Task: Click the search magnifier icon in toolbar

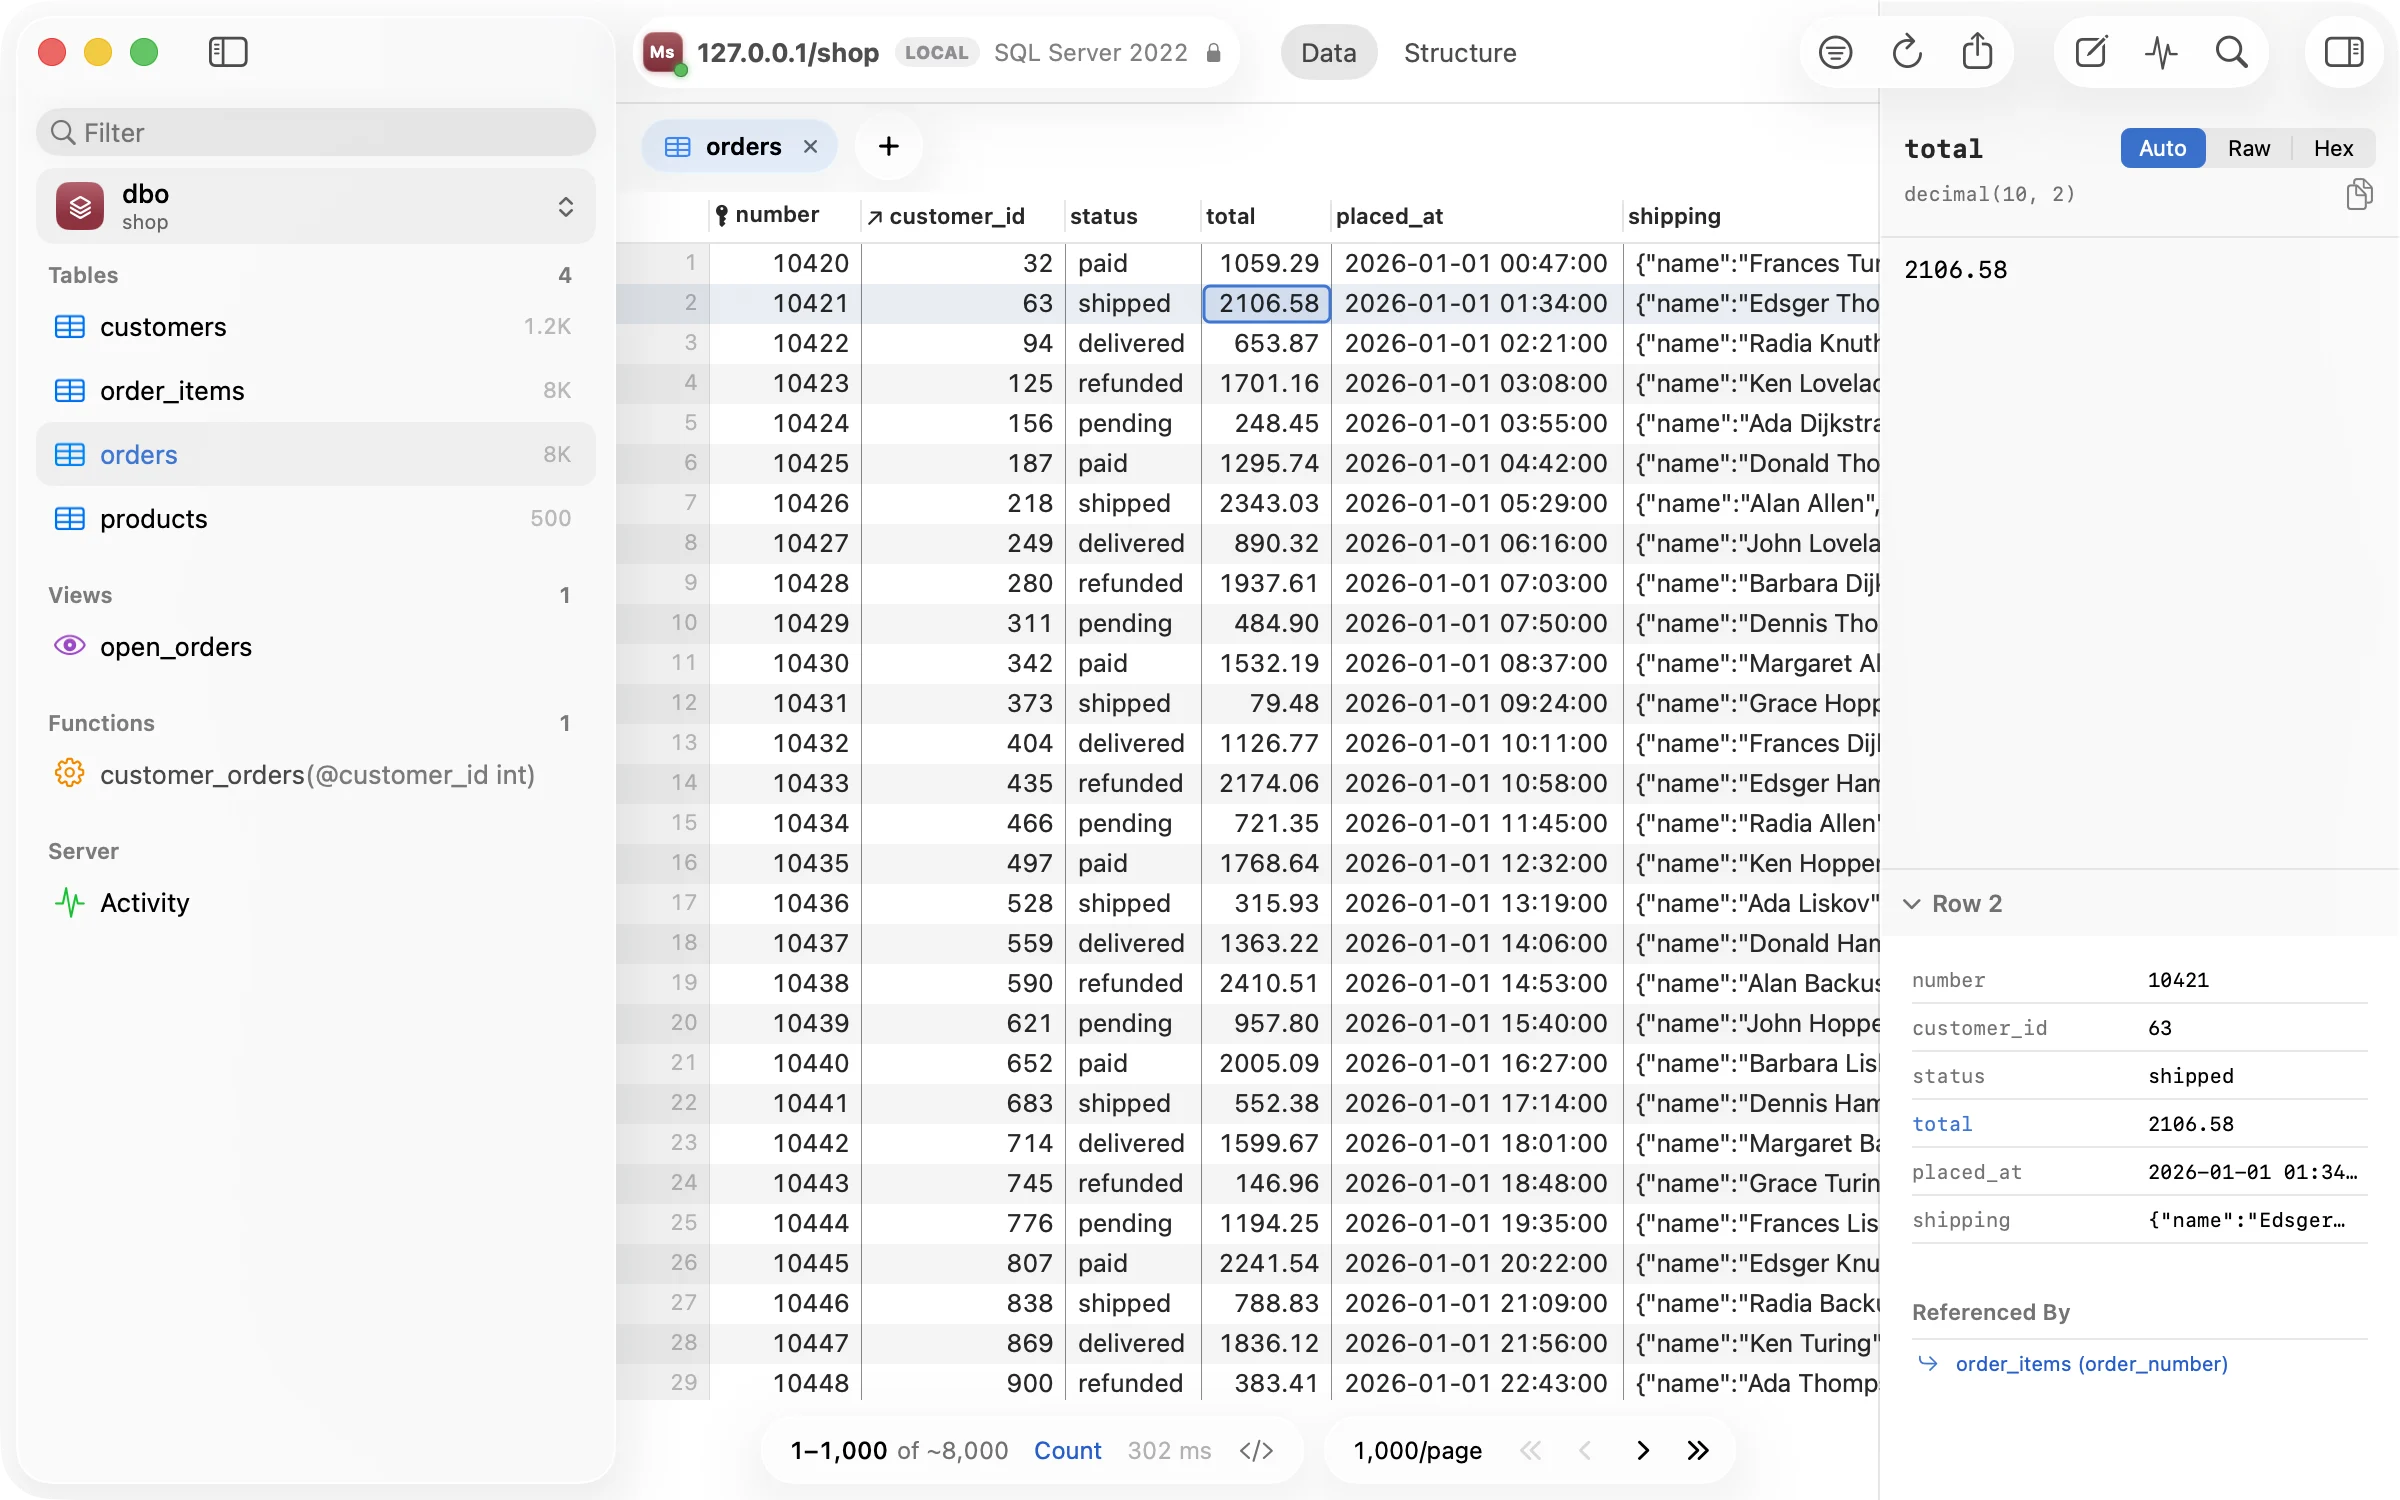Action: click(x=2231, y=52)
